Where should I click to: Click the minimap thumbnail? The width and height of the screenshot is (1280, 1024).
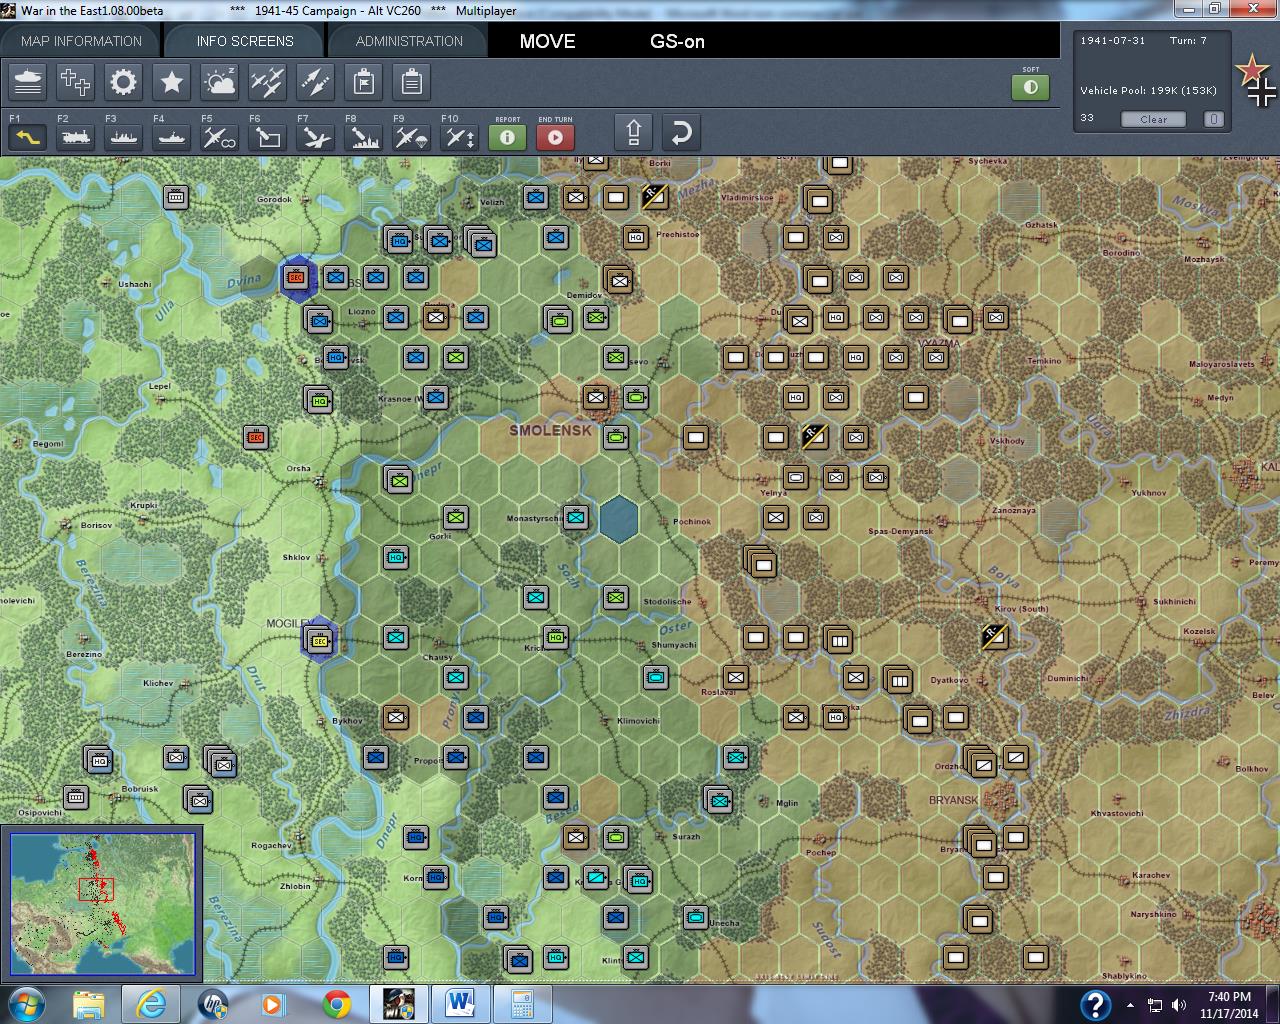pos(103,905)
